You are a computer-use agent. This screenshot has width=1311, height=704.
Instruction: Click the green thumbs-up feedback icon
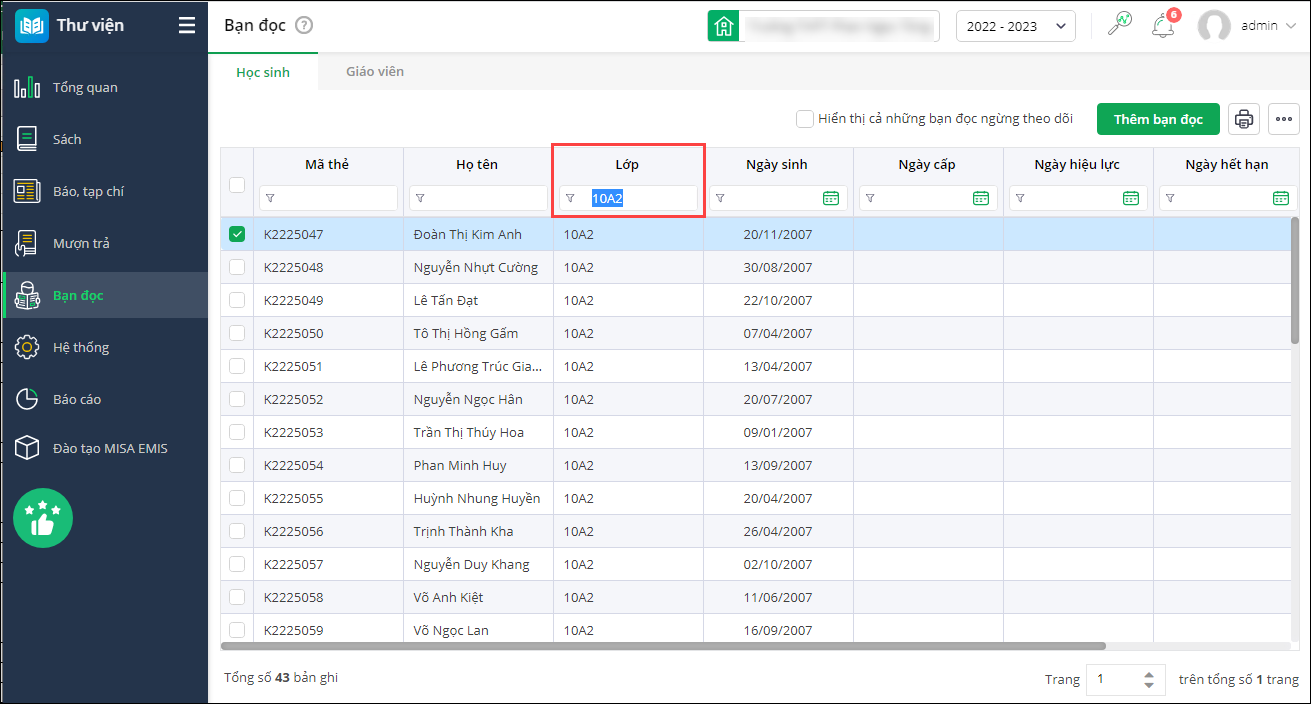[43, 518]
